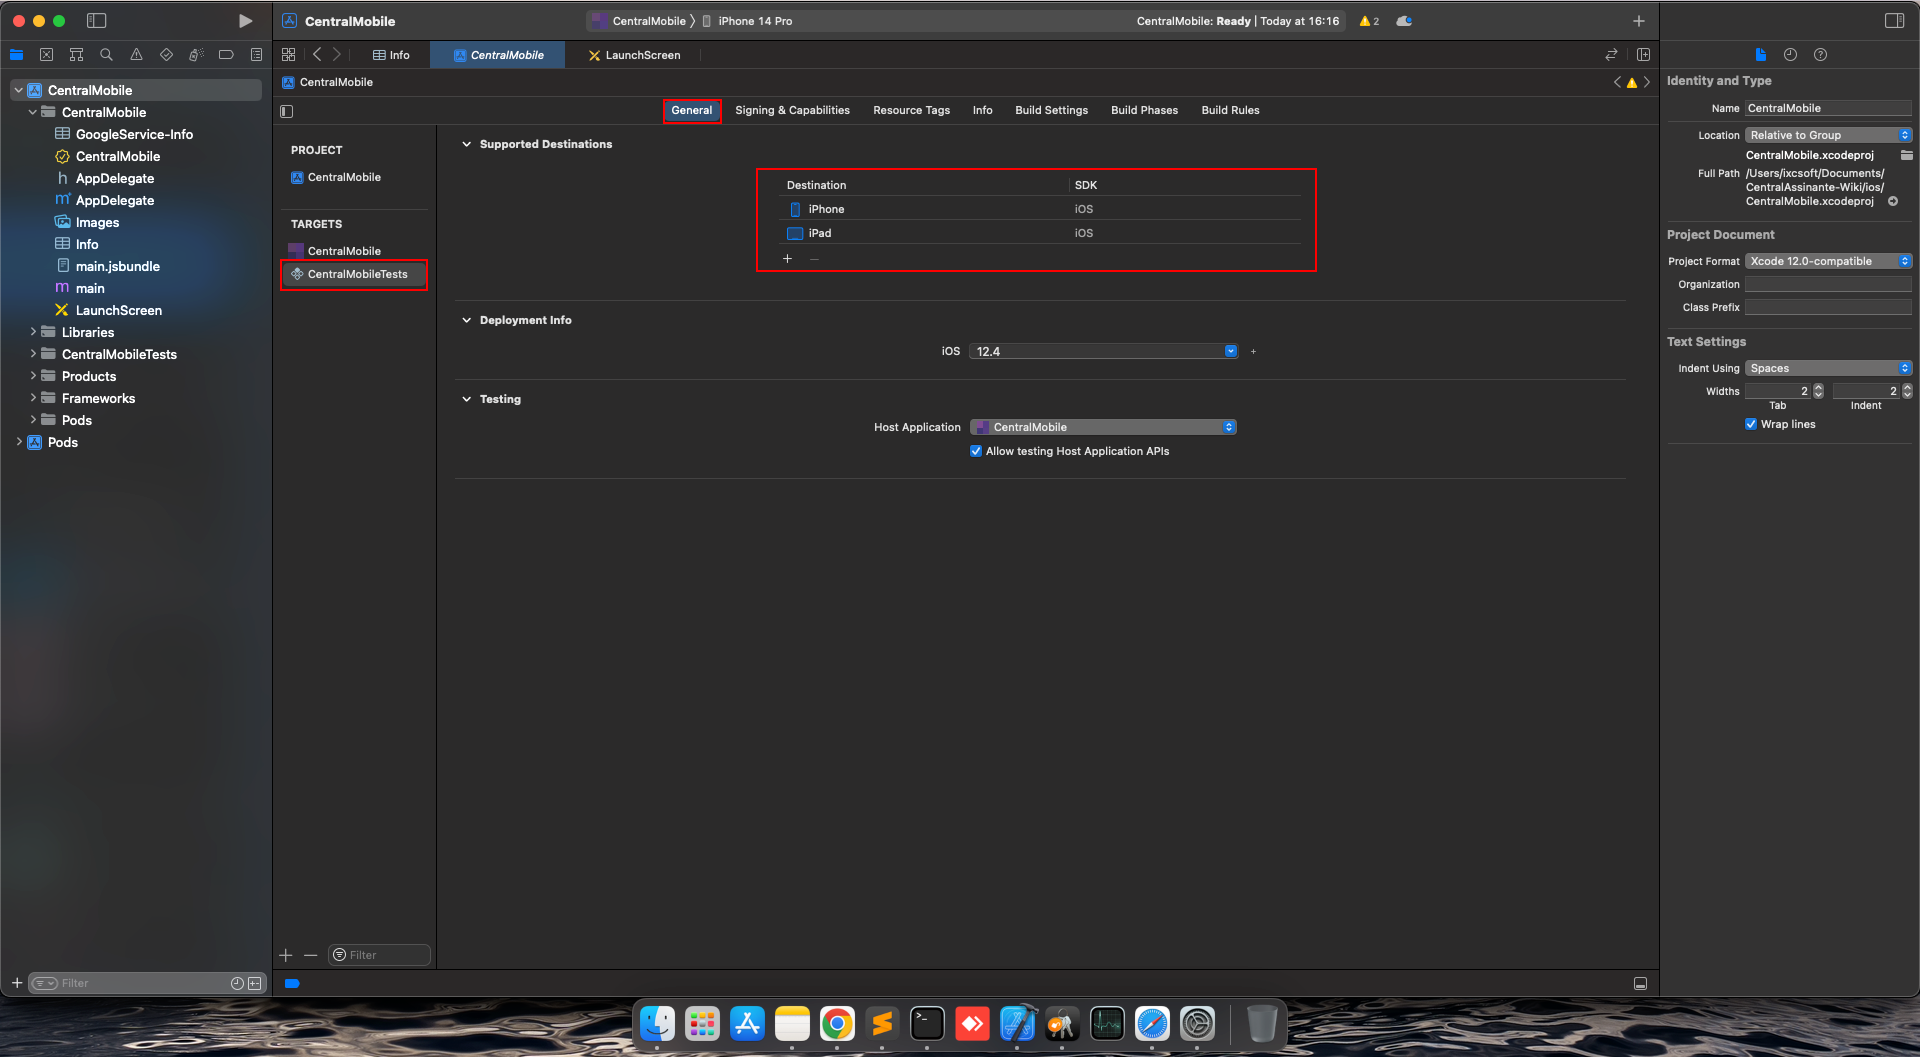
Task: Collapse the Testing section
Action: pos(466,399)
